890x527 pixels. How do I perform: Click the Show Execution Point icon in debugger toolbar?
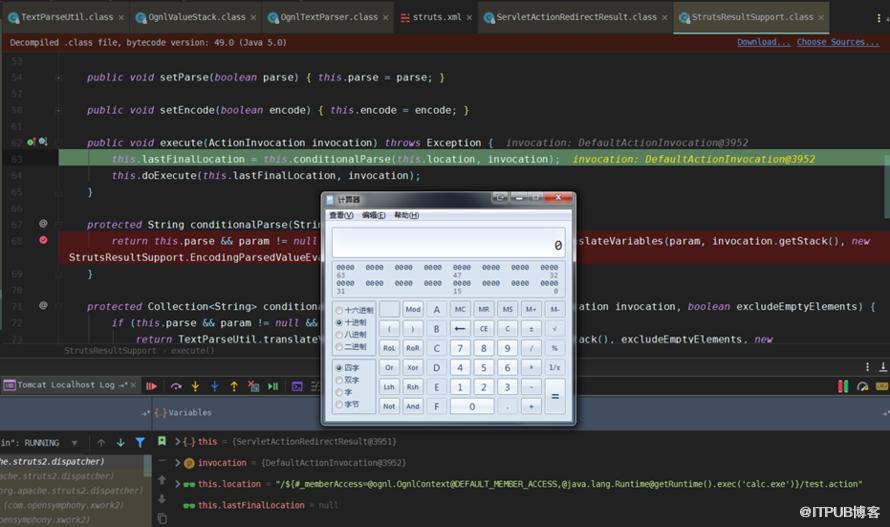click(x=151, y=386)
